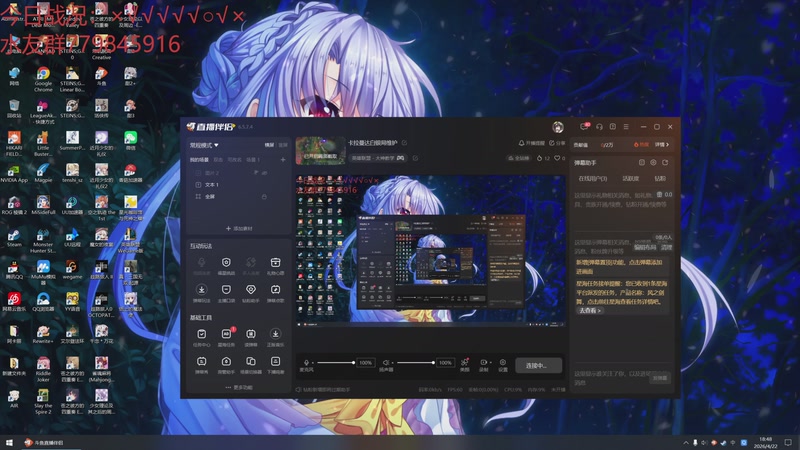Viewport: 800px width, 450px height.
Task: Toggle visibility of the 全屏 source
Action: click(x=264, y=197)
